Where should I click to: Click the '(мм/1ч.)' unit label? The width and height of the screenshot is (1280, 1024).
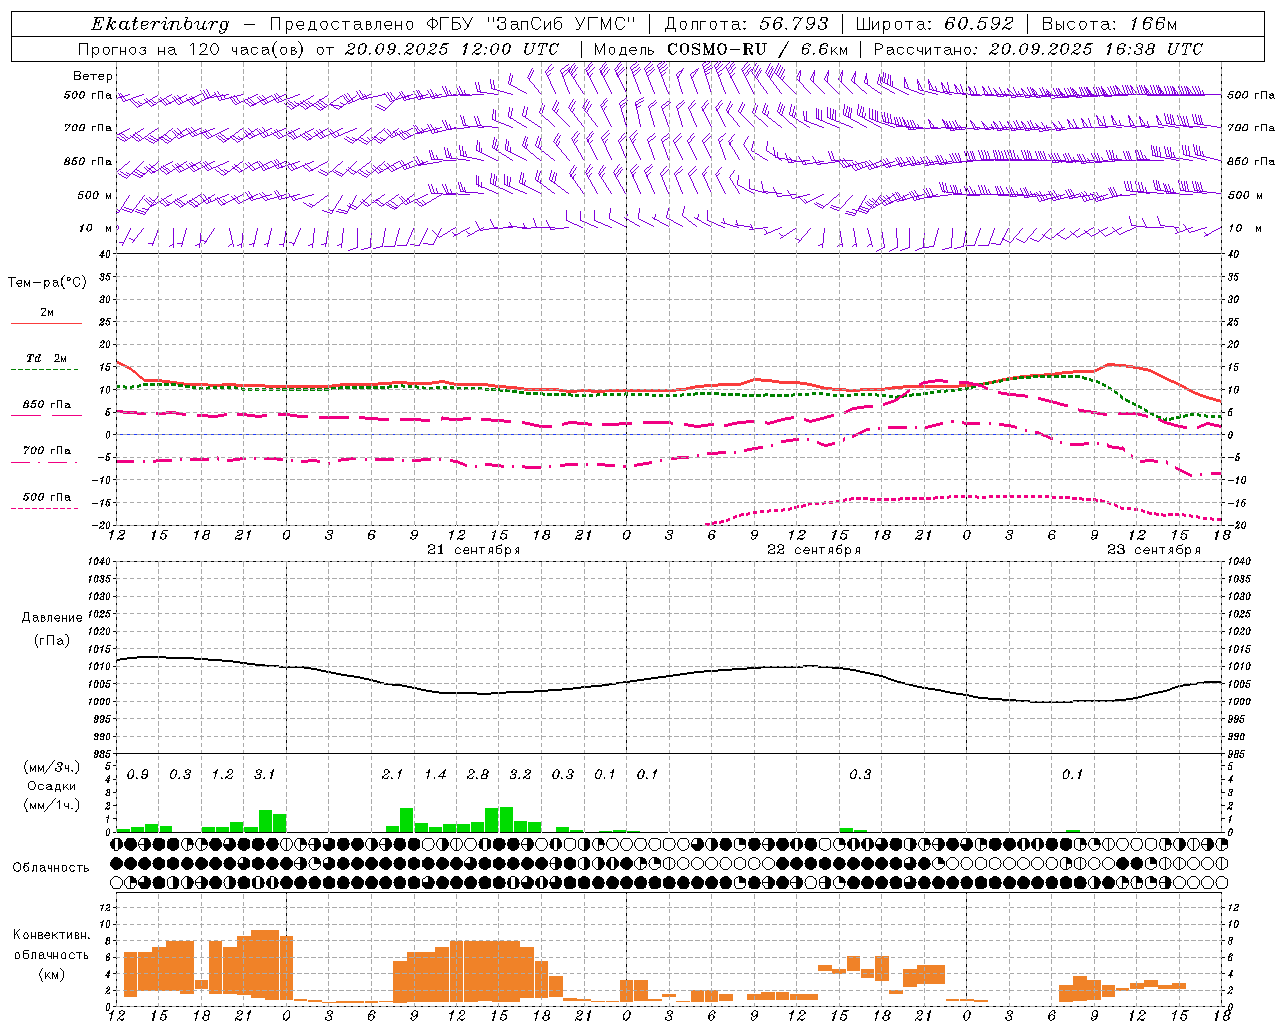pos(52,804)
